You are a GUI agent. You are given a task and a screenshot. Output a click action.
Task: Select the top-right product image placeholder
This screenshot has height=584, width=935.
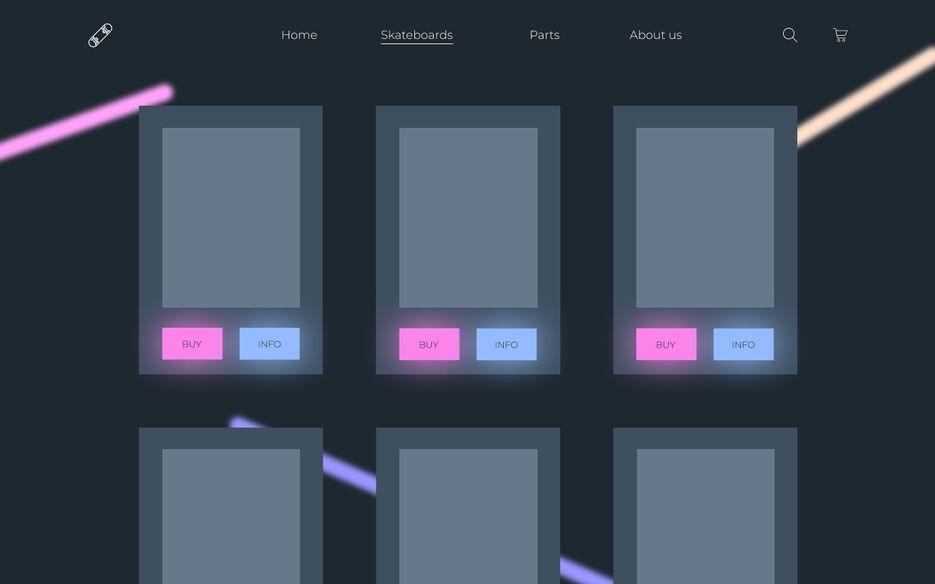pyautogui.click(x=705, y=217)
